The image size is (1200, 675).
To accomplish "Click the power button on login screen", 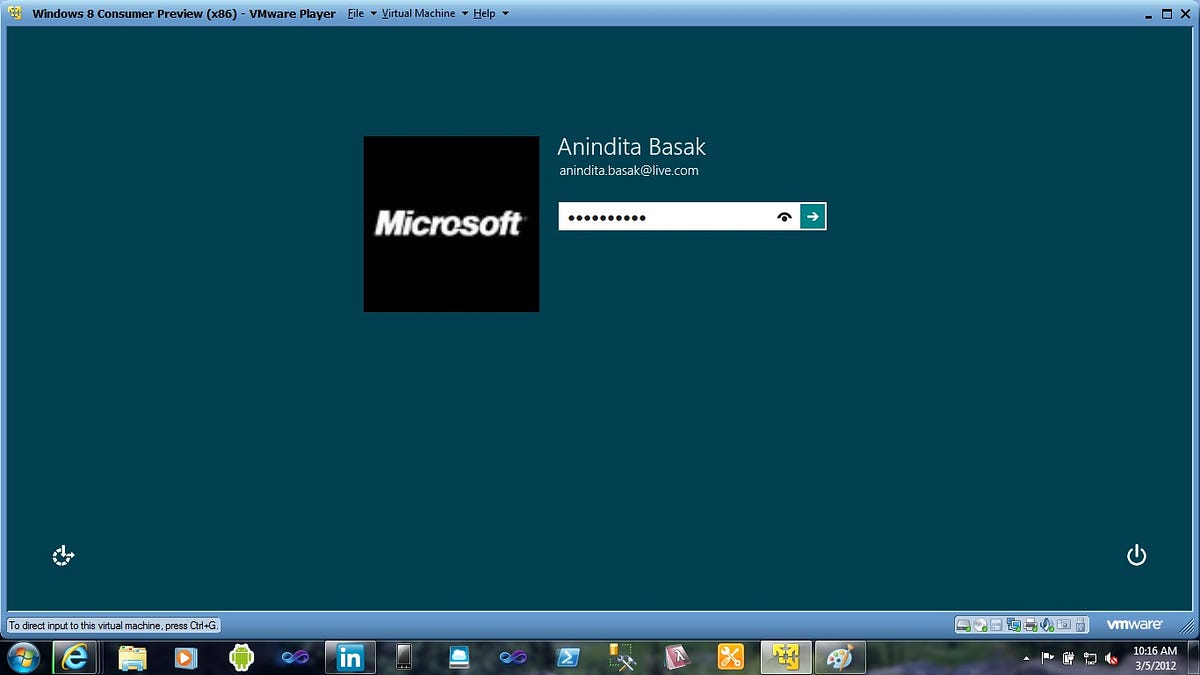I will pyautogui.click(x=1136, y=556).
